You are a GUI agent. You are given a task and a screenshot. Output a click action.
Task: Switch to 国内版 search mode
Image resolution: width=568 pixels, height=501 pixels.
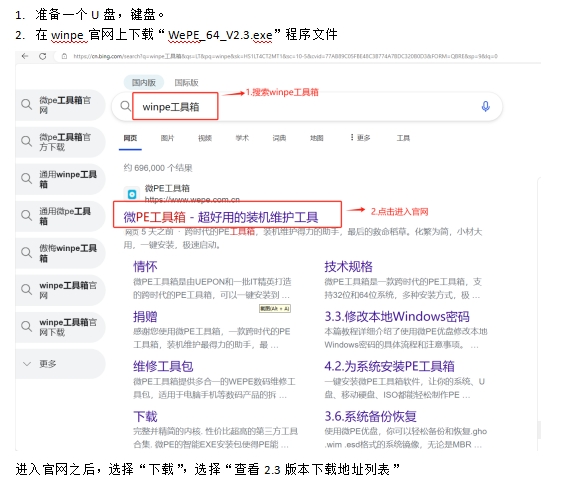pyautogui.click(x=144, y=83)
